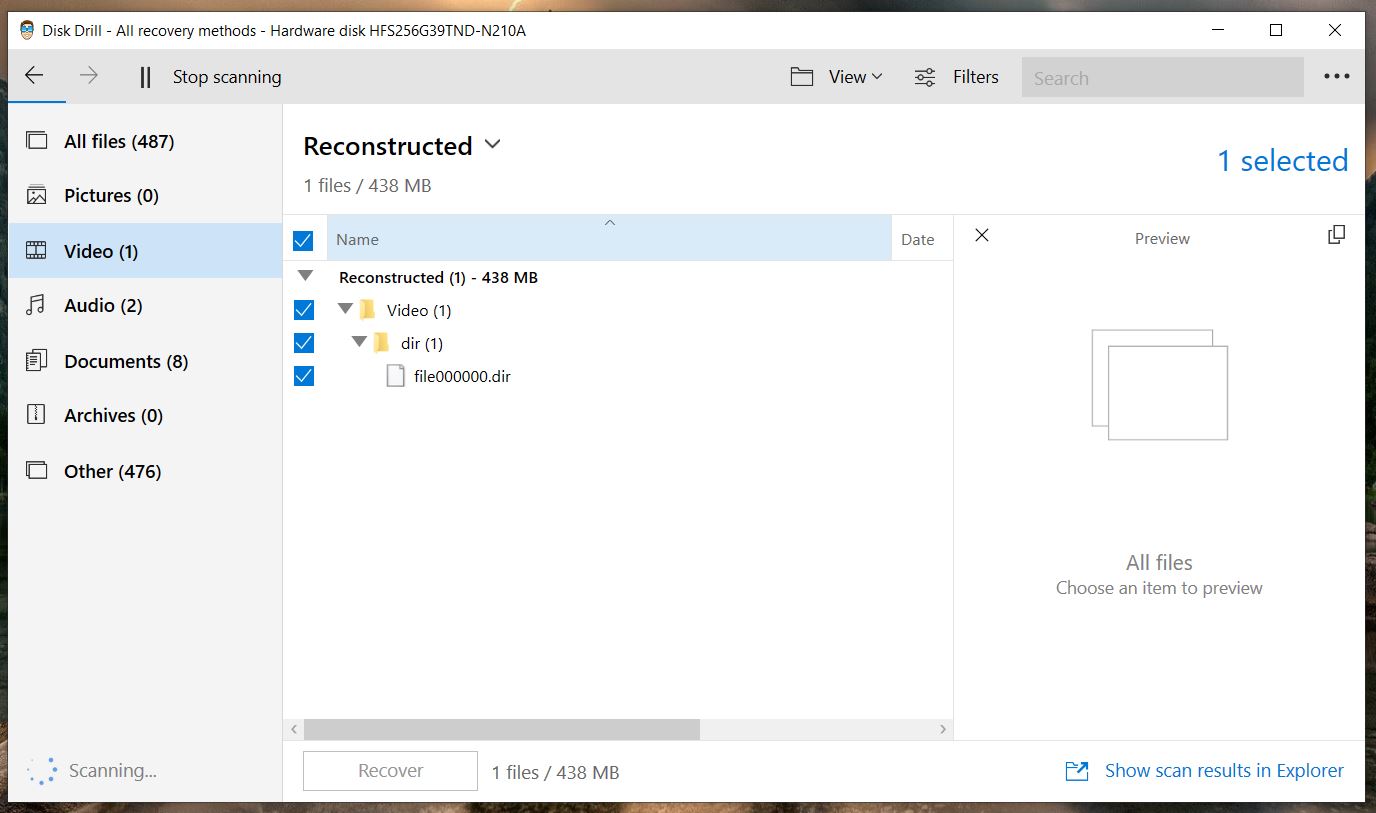Open the Filters panel icon
This screenshot has width=1376, height=813.
tap(923, 76)
